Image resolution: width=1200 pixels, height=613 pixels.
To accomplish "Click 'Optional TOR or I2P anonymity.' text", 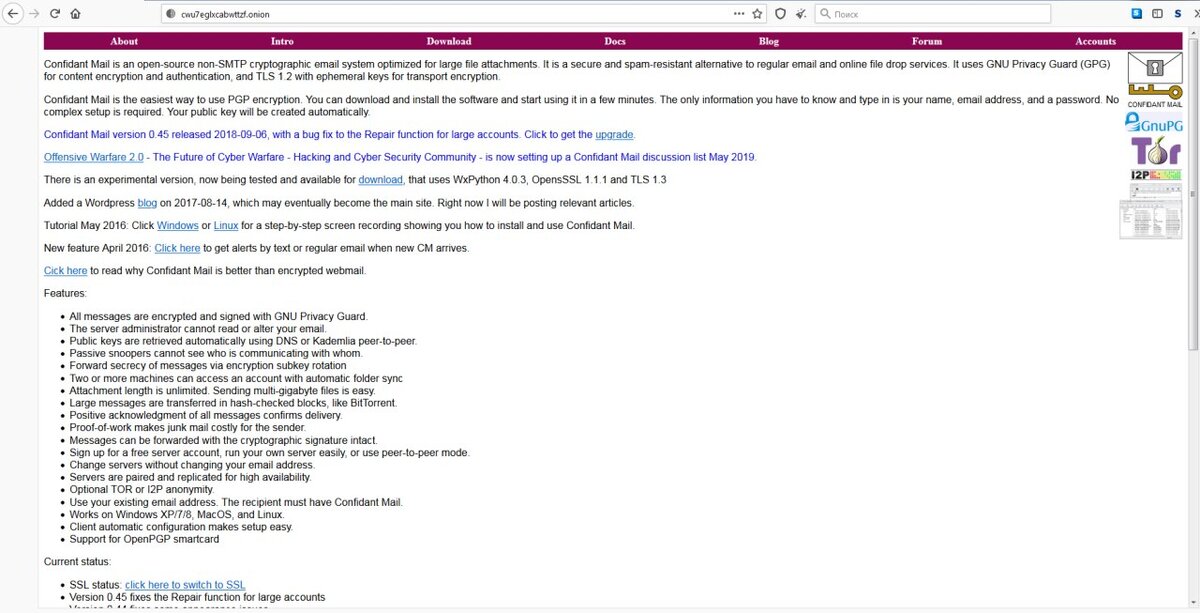I will (x=142, y=490).
